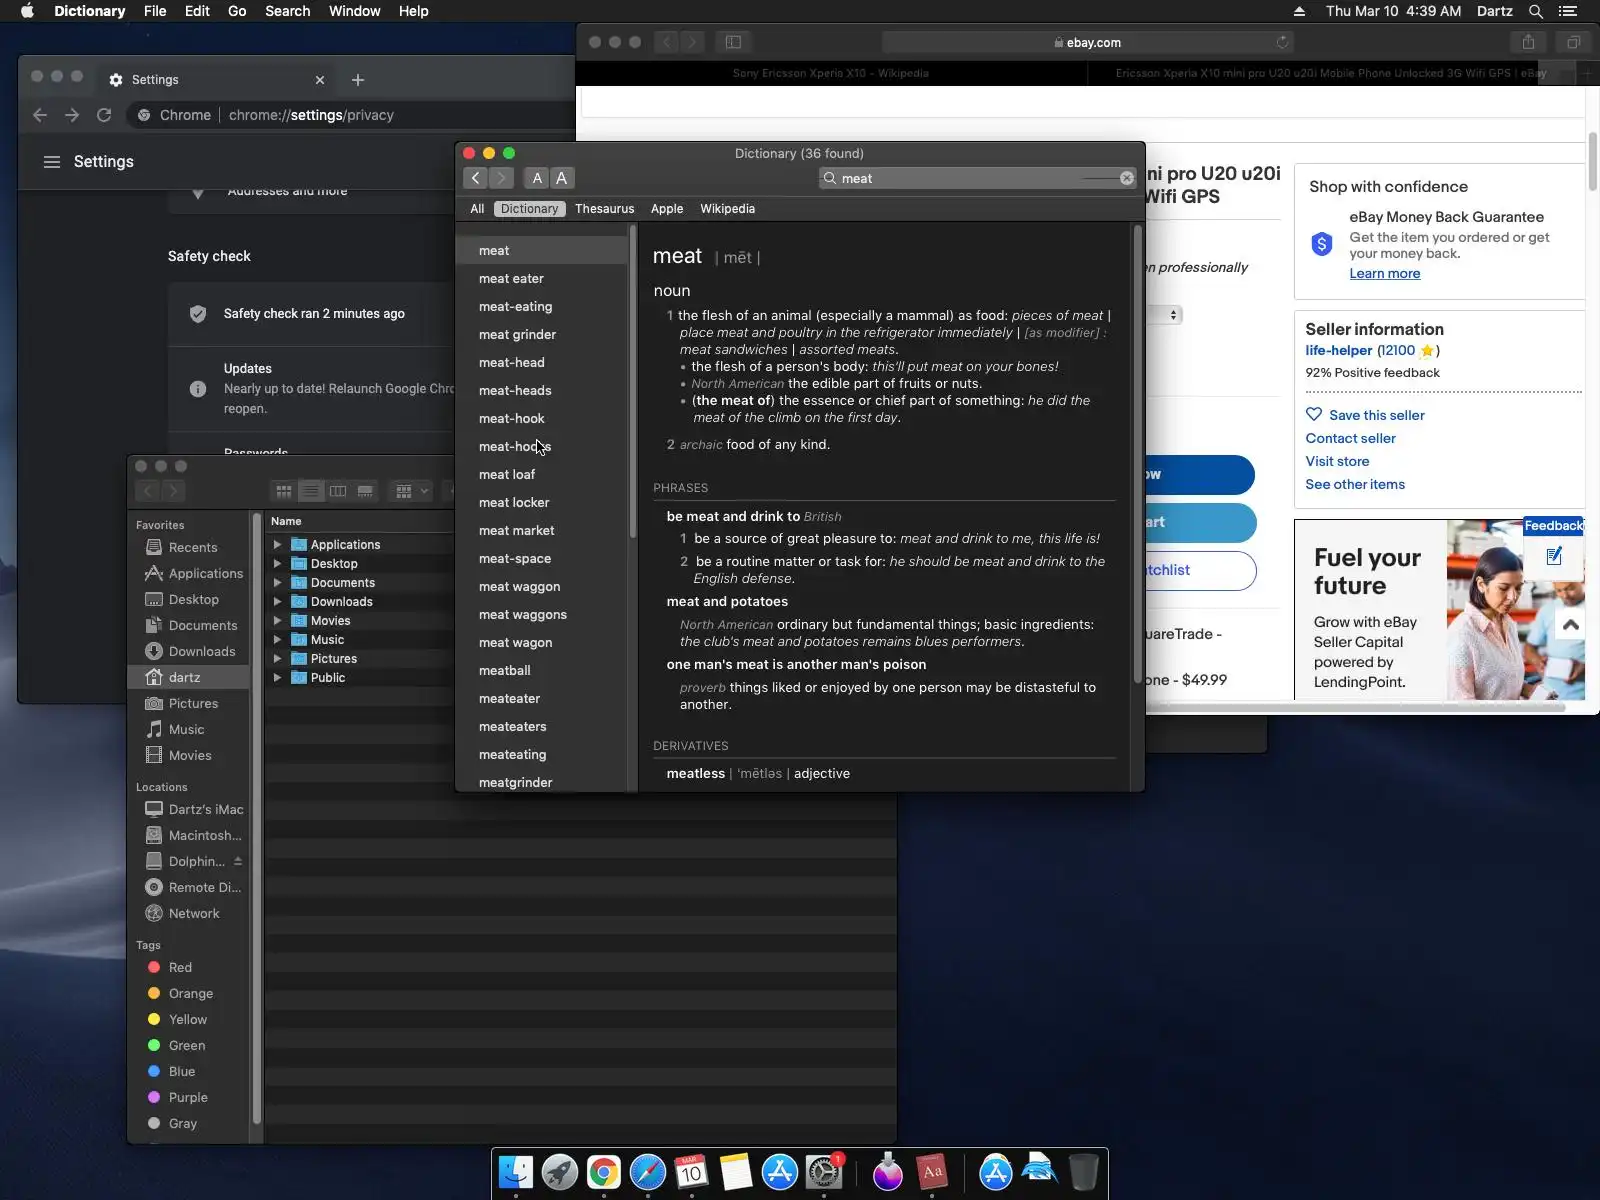
Task: Switch to the Wikipedia tab
Action: [727, 209]
